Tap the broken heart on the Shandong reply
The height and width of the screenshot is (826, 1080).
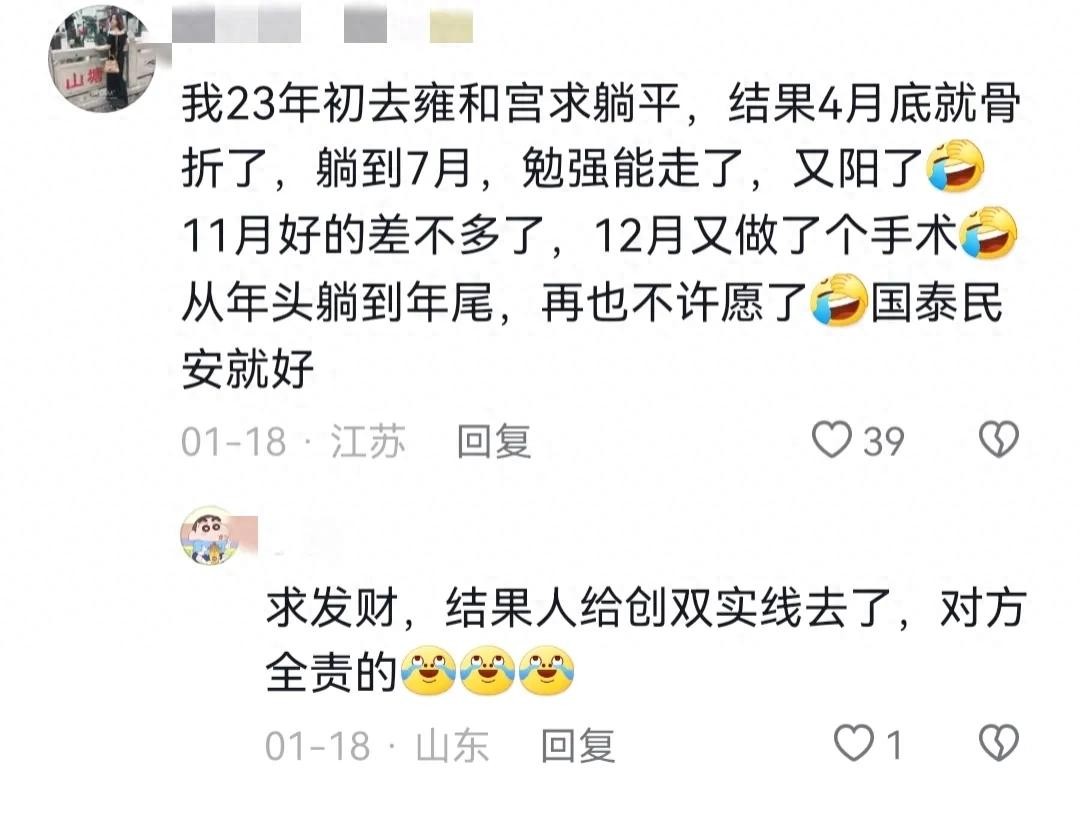tap(999, 743)
